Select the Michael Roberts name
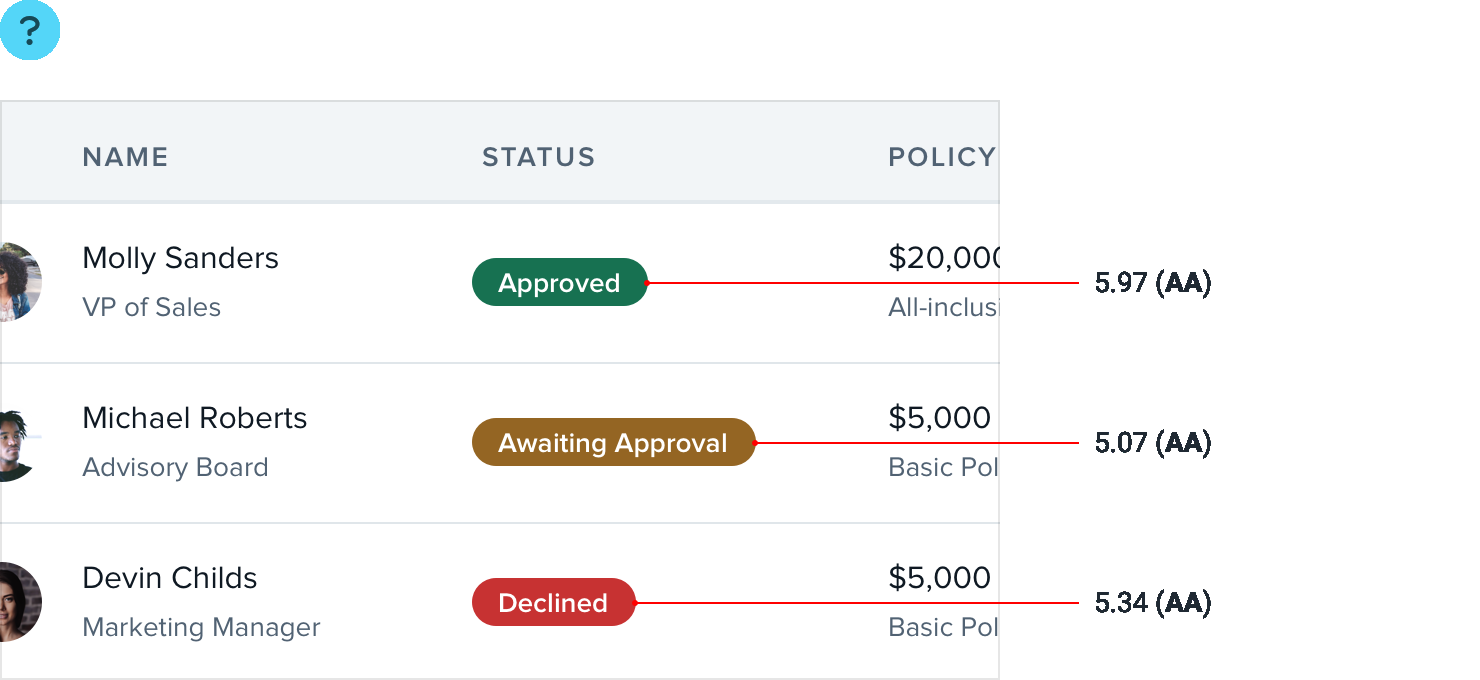 [194, 418]
